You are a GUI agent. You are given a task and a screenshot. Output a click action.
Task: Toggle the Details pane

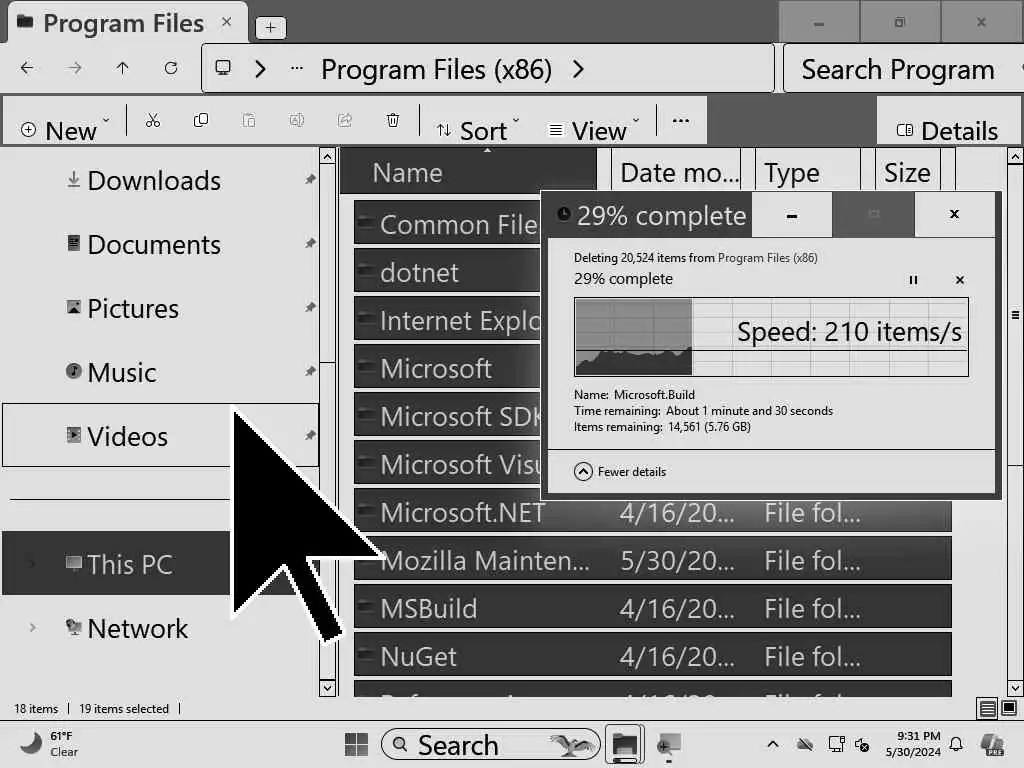point(947,131)
